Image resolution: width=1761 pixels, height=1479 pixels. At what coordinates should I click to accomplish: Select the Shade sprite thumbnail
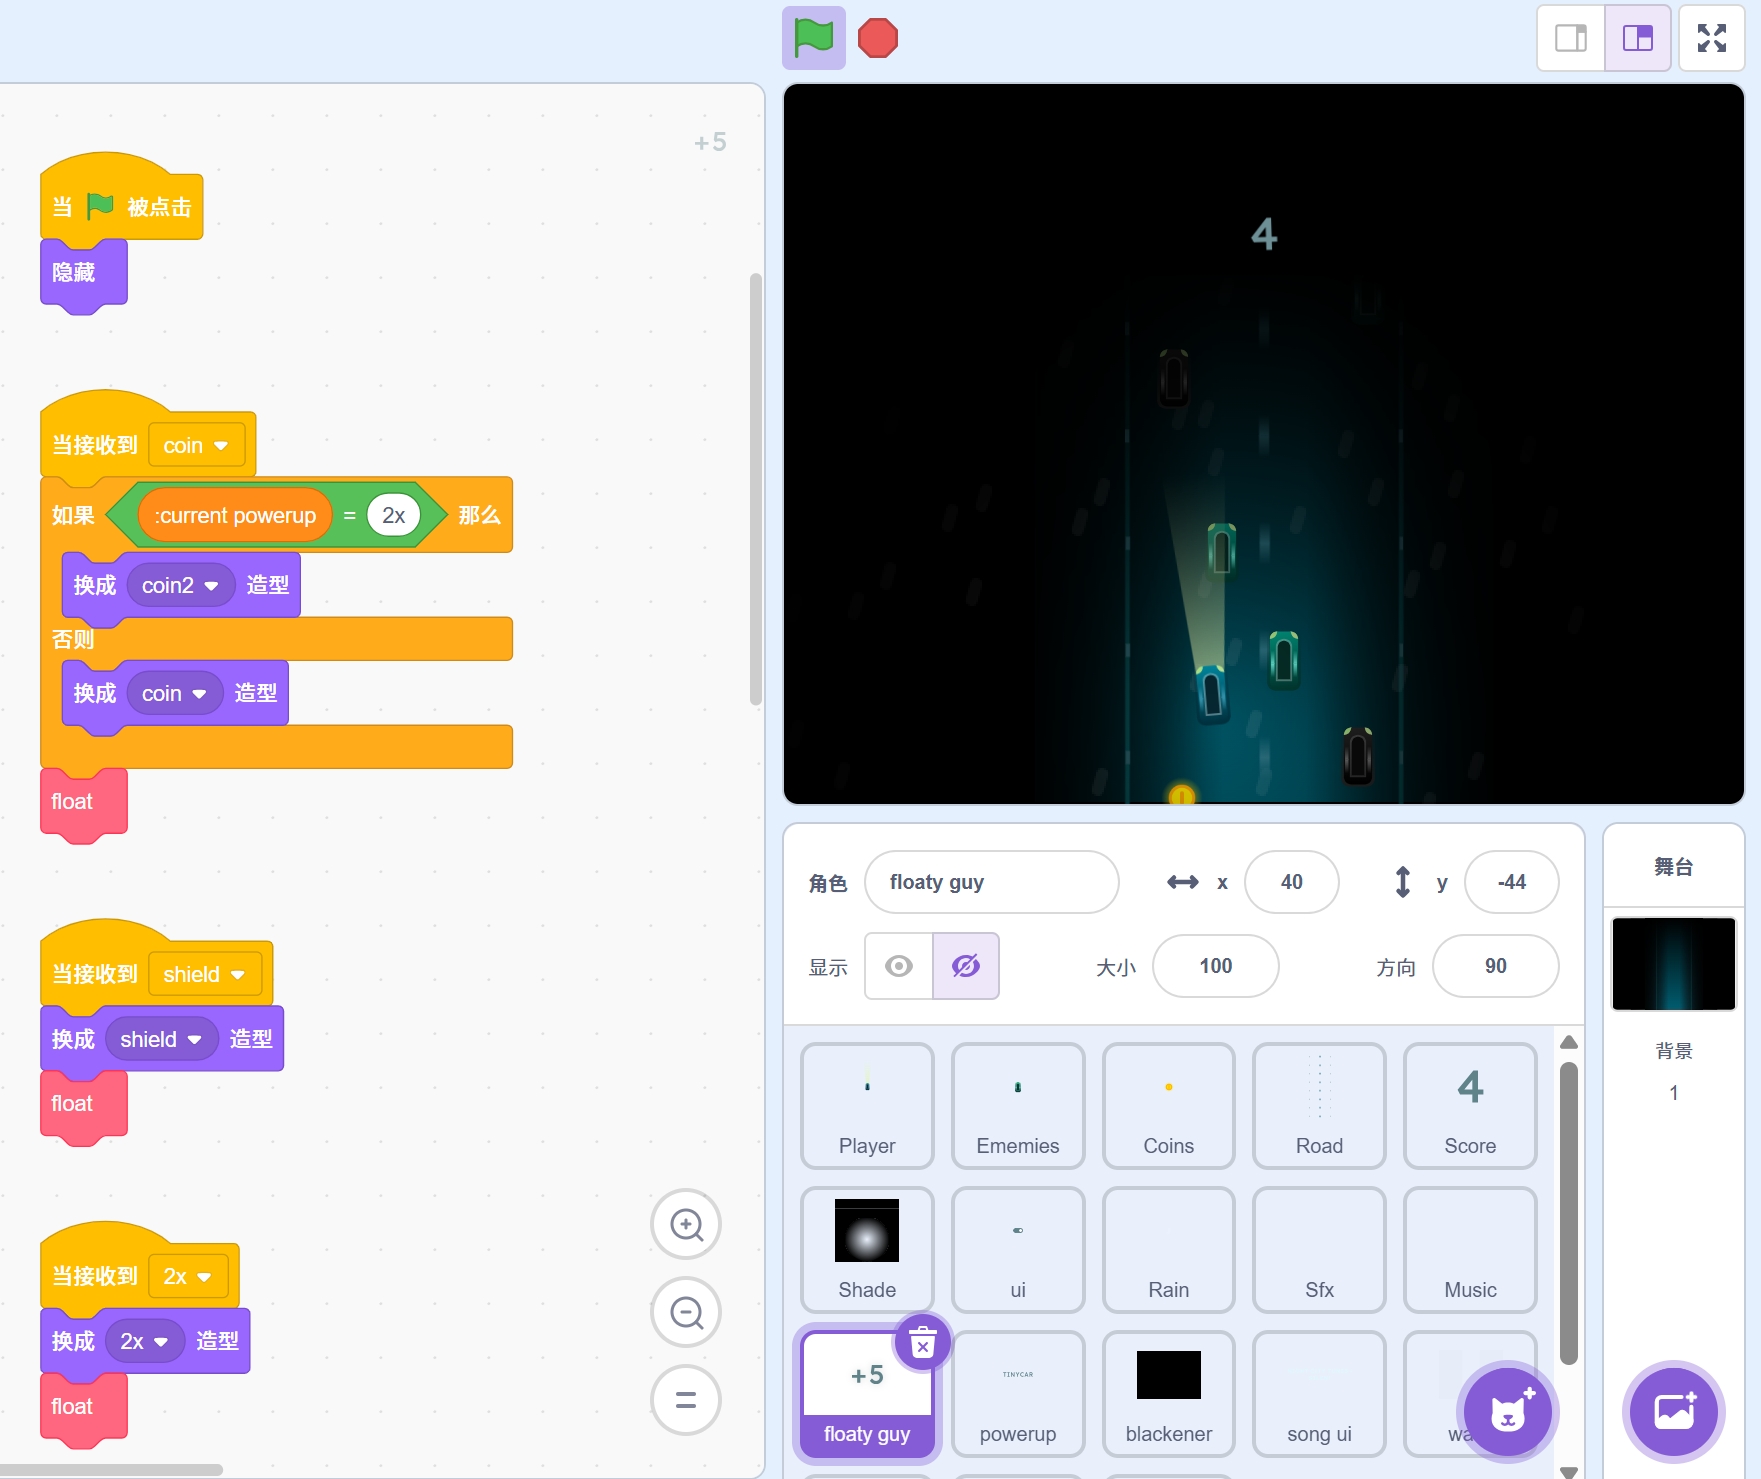[867, 1249]
